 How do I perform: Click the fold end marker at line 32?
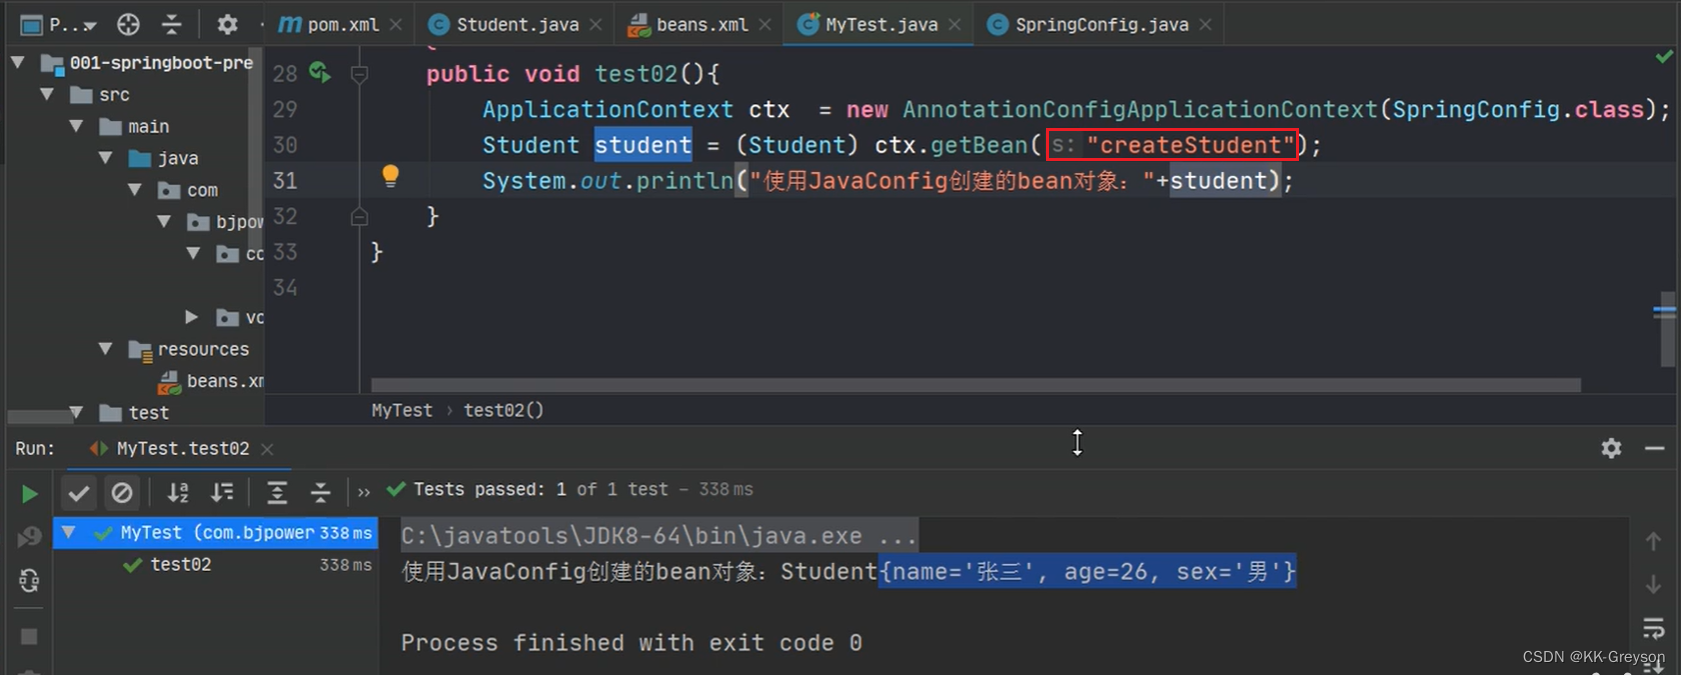[x=359, y=216]
